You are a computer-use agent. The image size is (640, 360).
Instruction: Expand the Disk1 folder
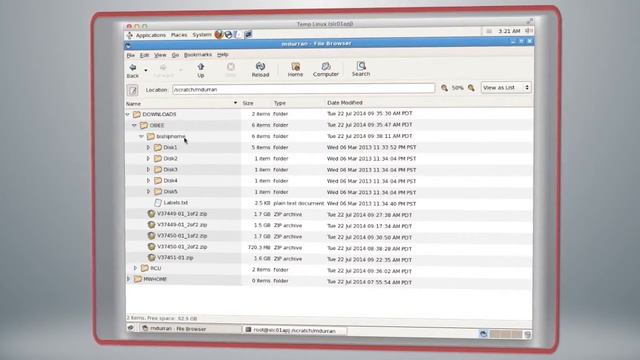[x=149, y=147]
